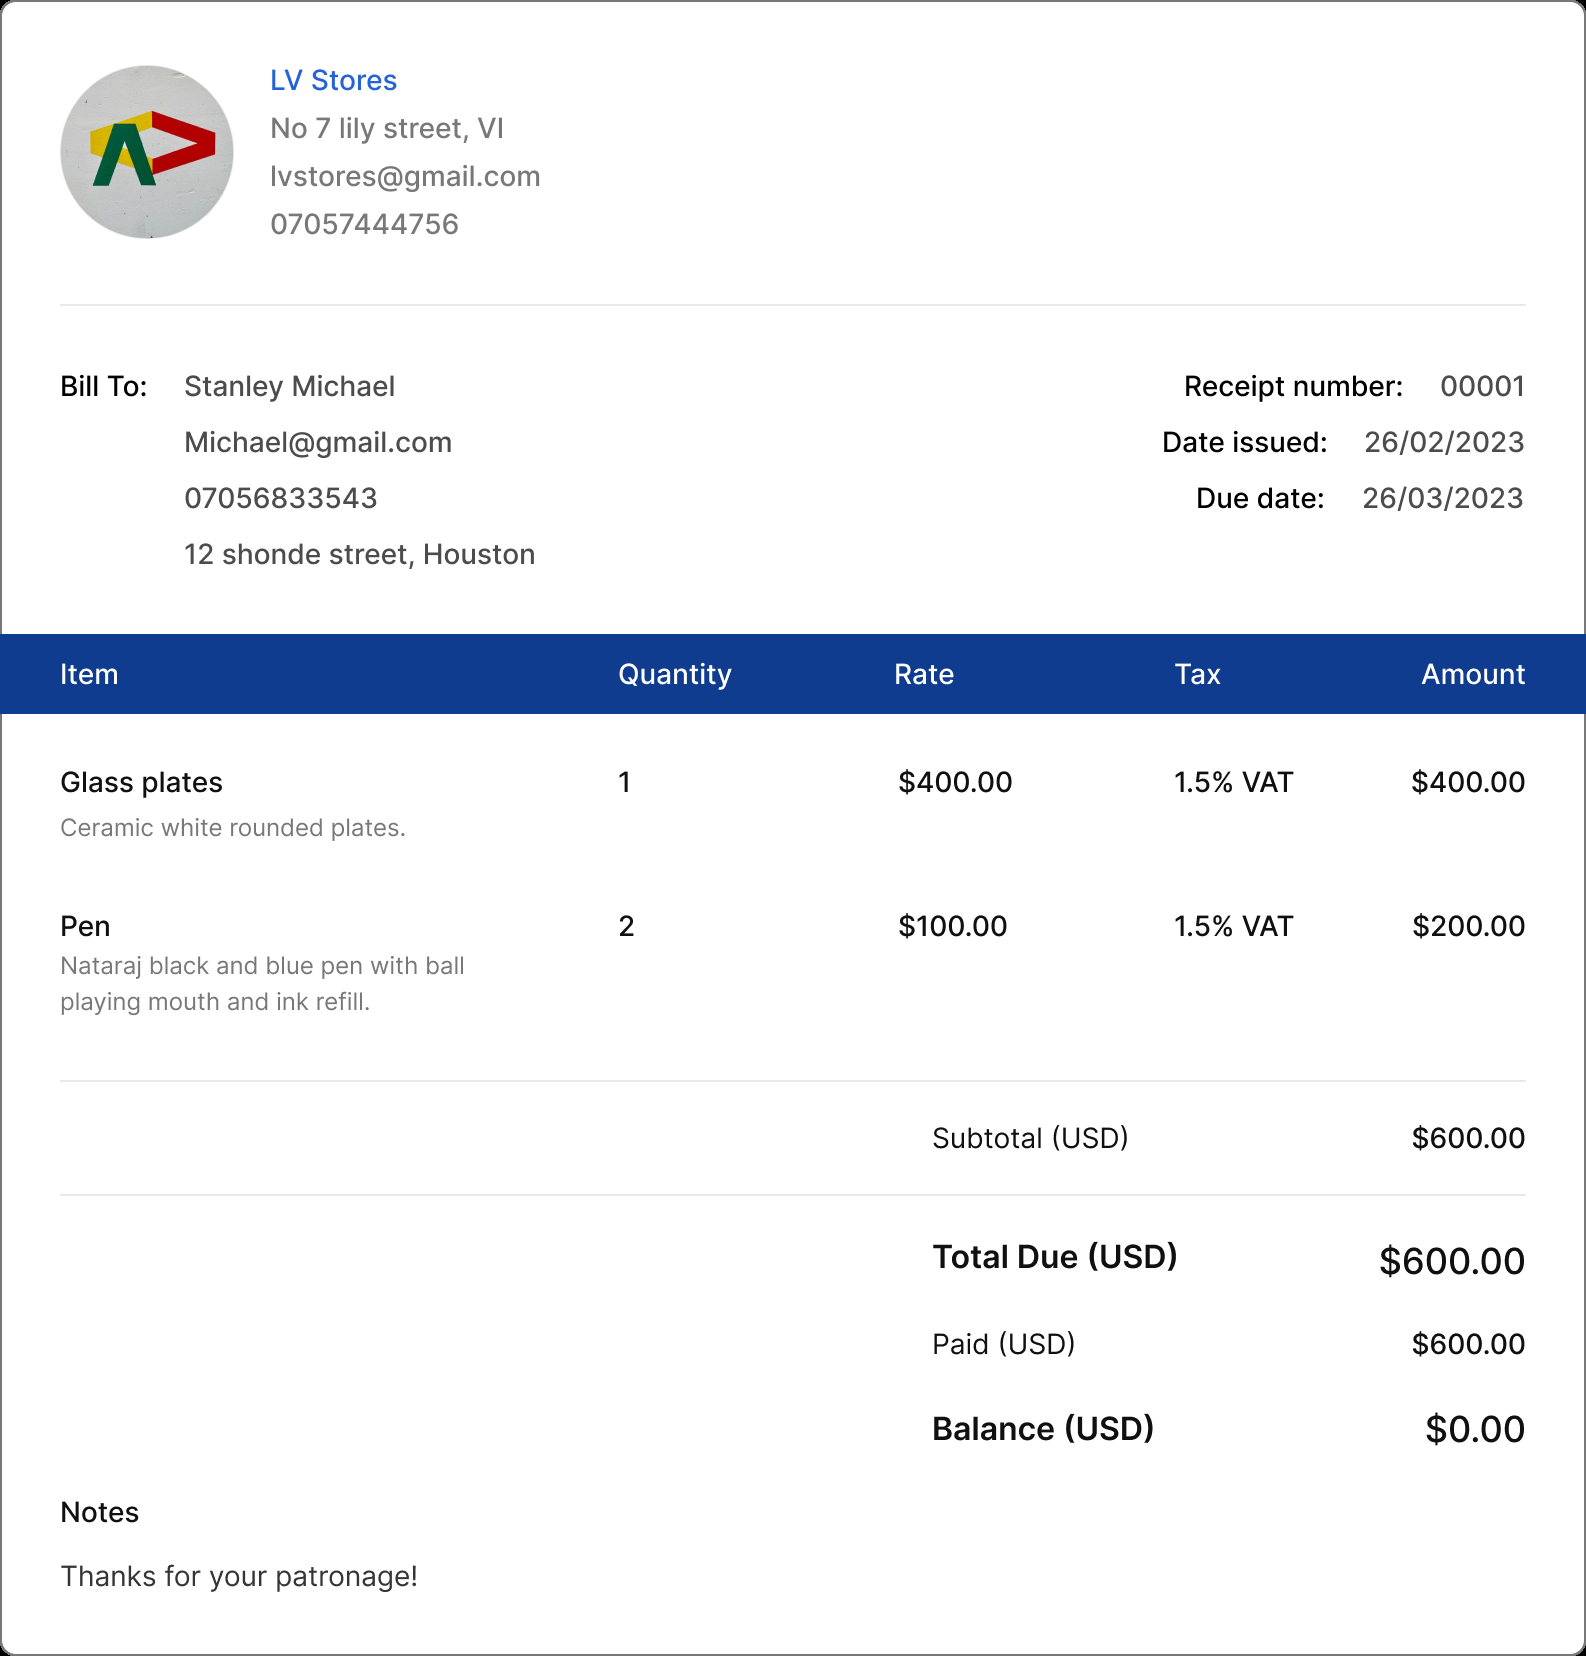Click the Tax column header

click(x=1197, y=674)
